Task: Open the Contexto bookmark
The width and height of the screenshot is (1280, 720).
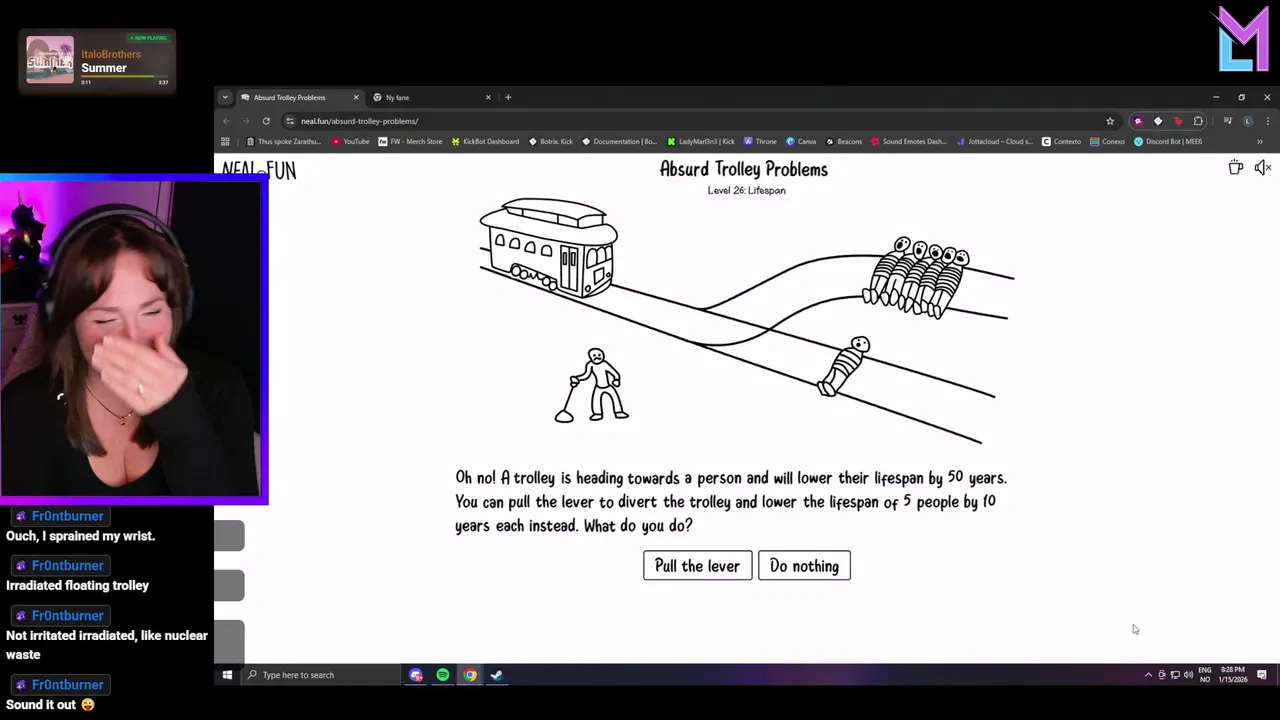Action: pyautogui.click(x=1062, y=141)
